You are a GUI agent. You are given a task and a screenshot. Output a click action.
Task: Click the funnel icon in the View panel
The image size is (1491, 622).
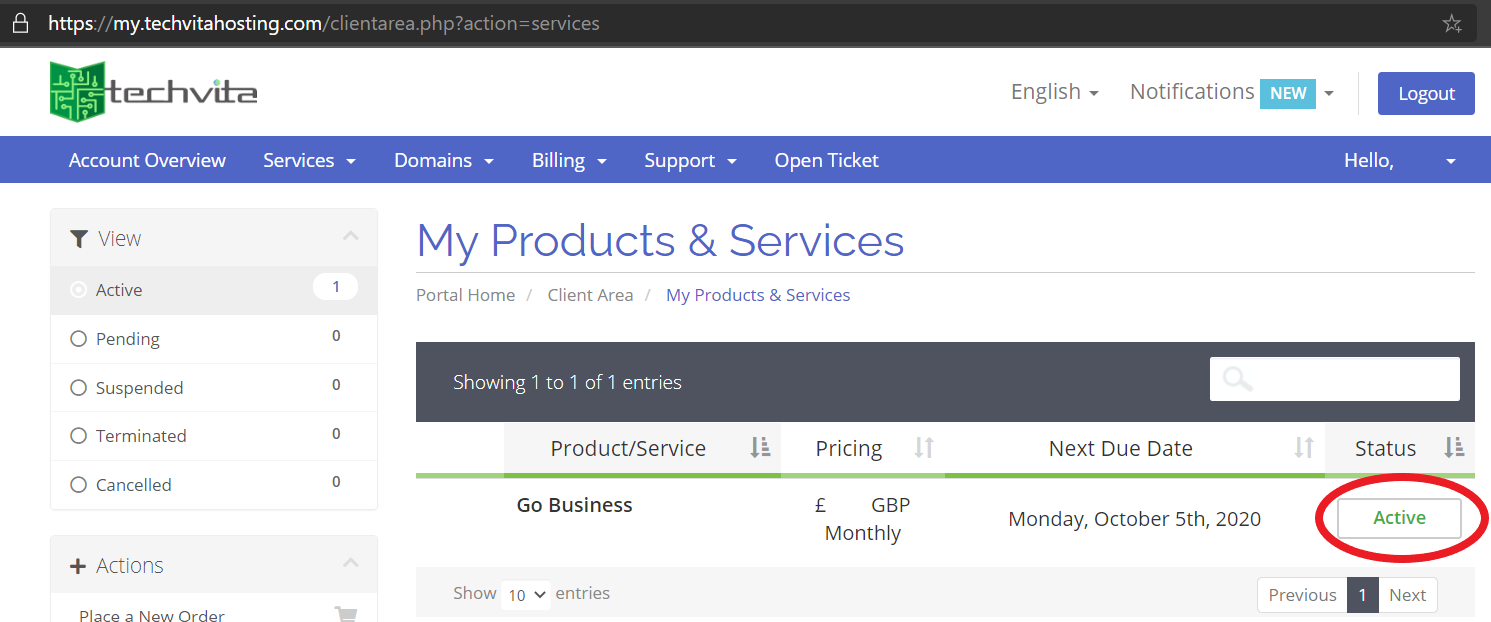(x=79, y=238)
